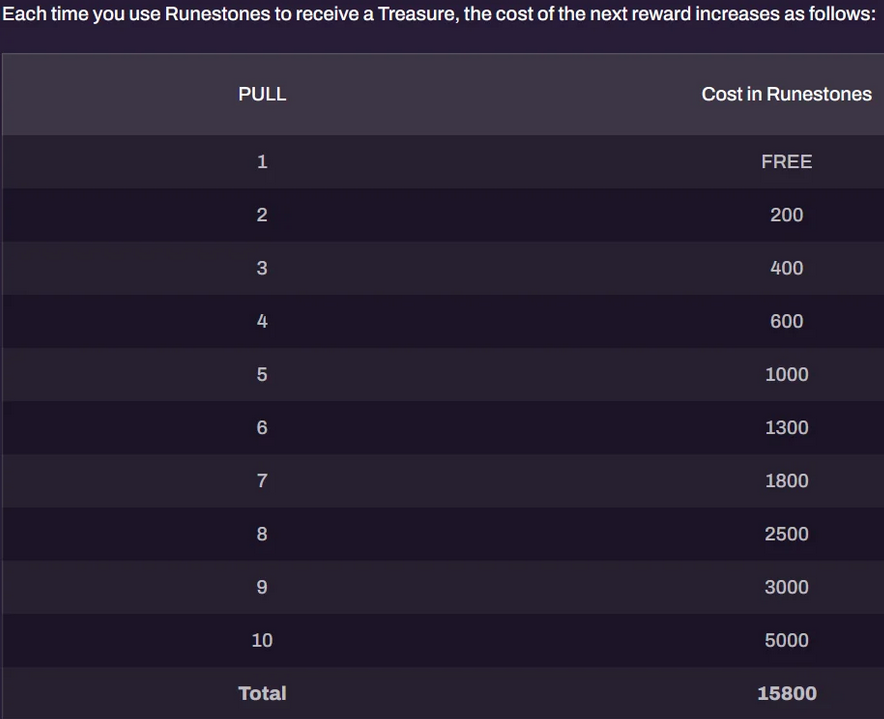Select pull number 3 cell

click(262, 268)
